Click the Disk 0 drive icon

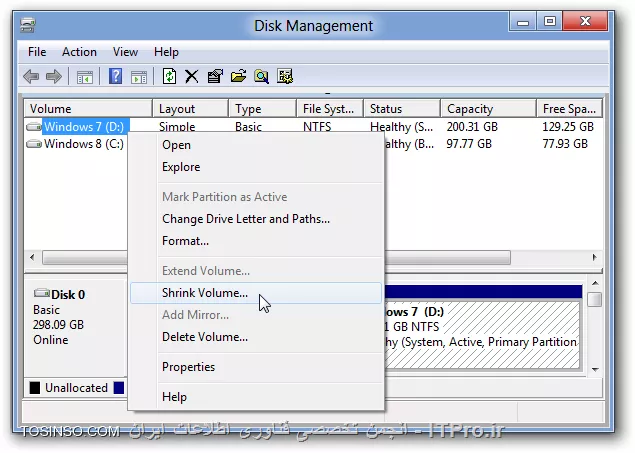(x=41, y=293)
